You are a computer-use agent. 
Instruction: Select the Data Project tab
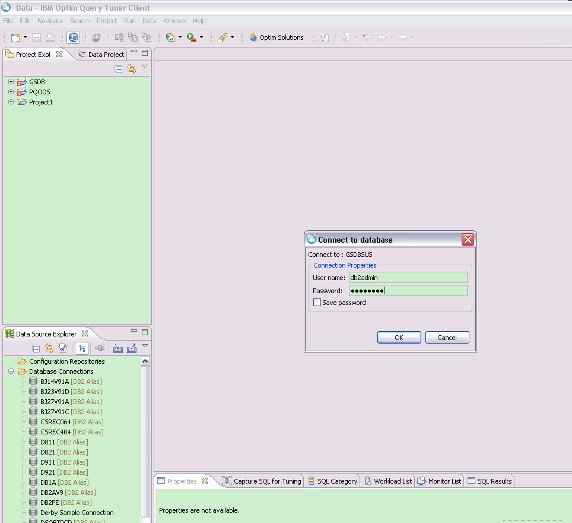click(x=102, y=54)
